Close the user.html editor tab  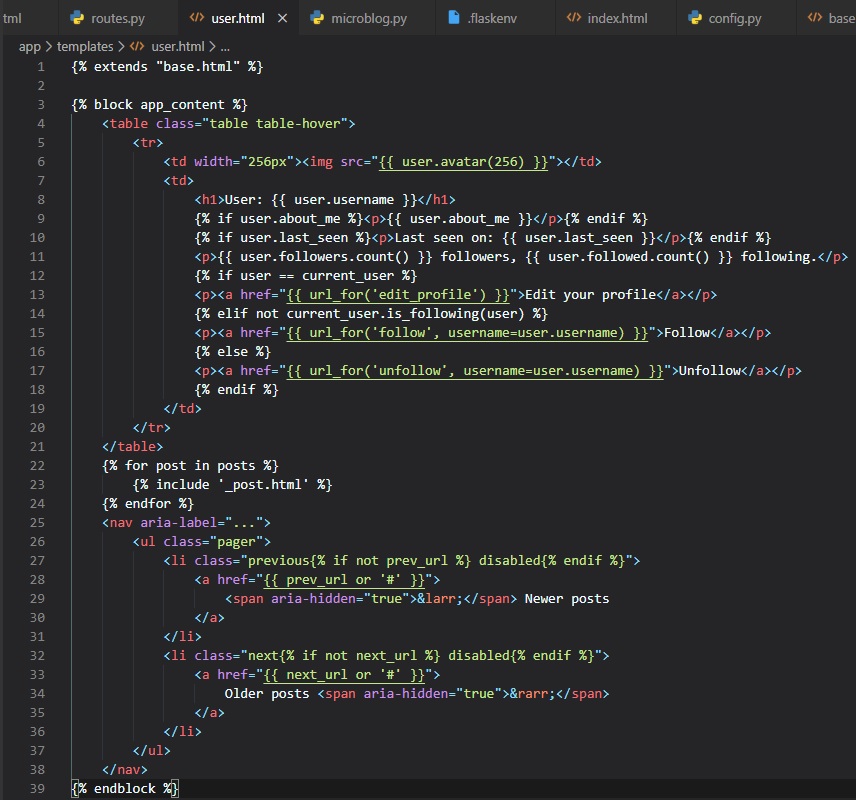pyautogui.click(x=282, y=19)
